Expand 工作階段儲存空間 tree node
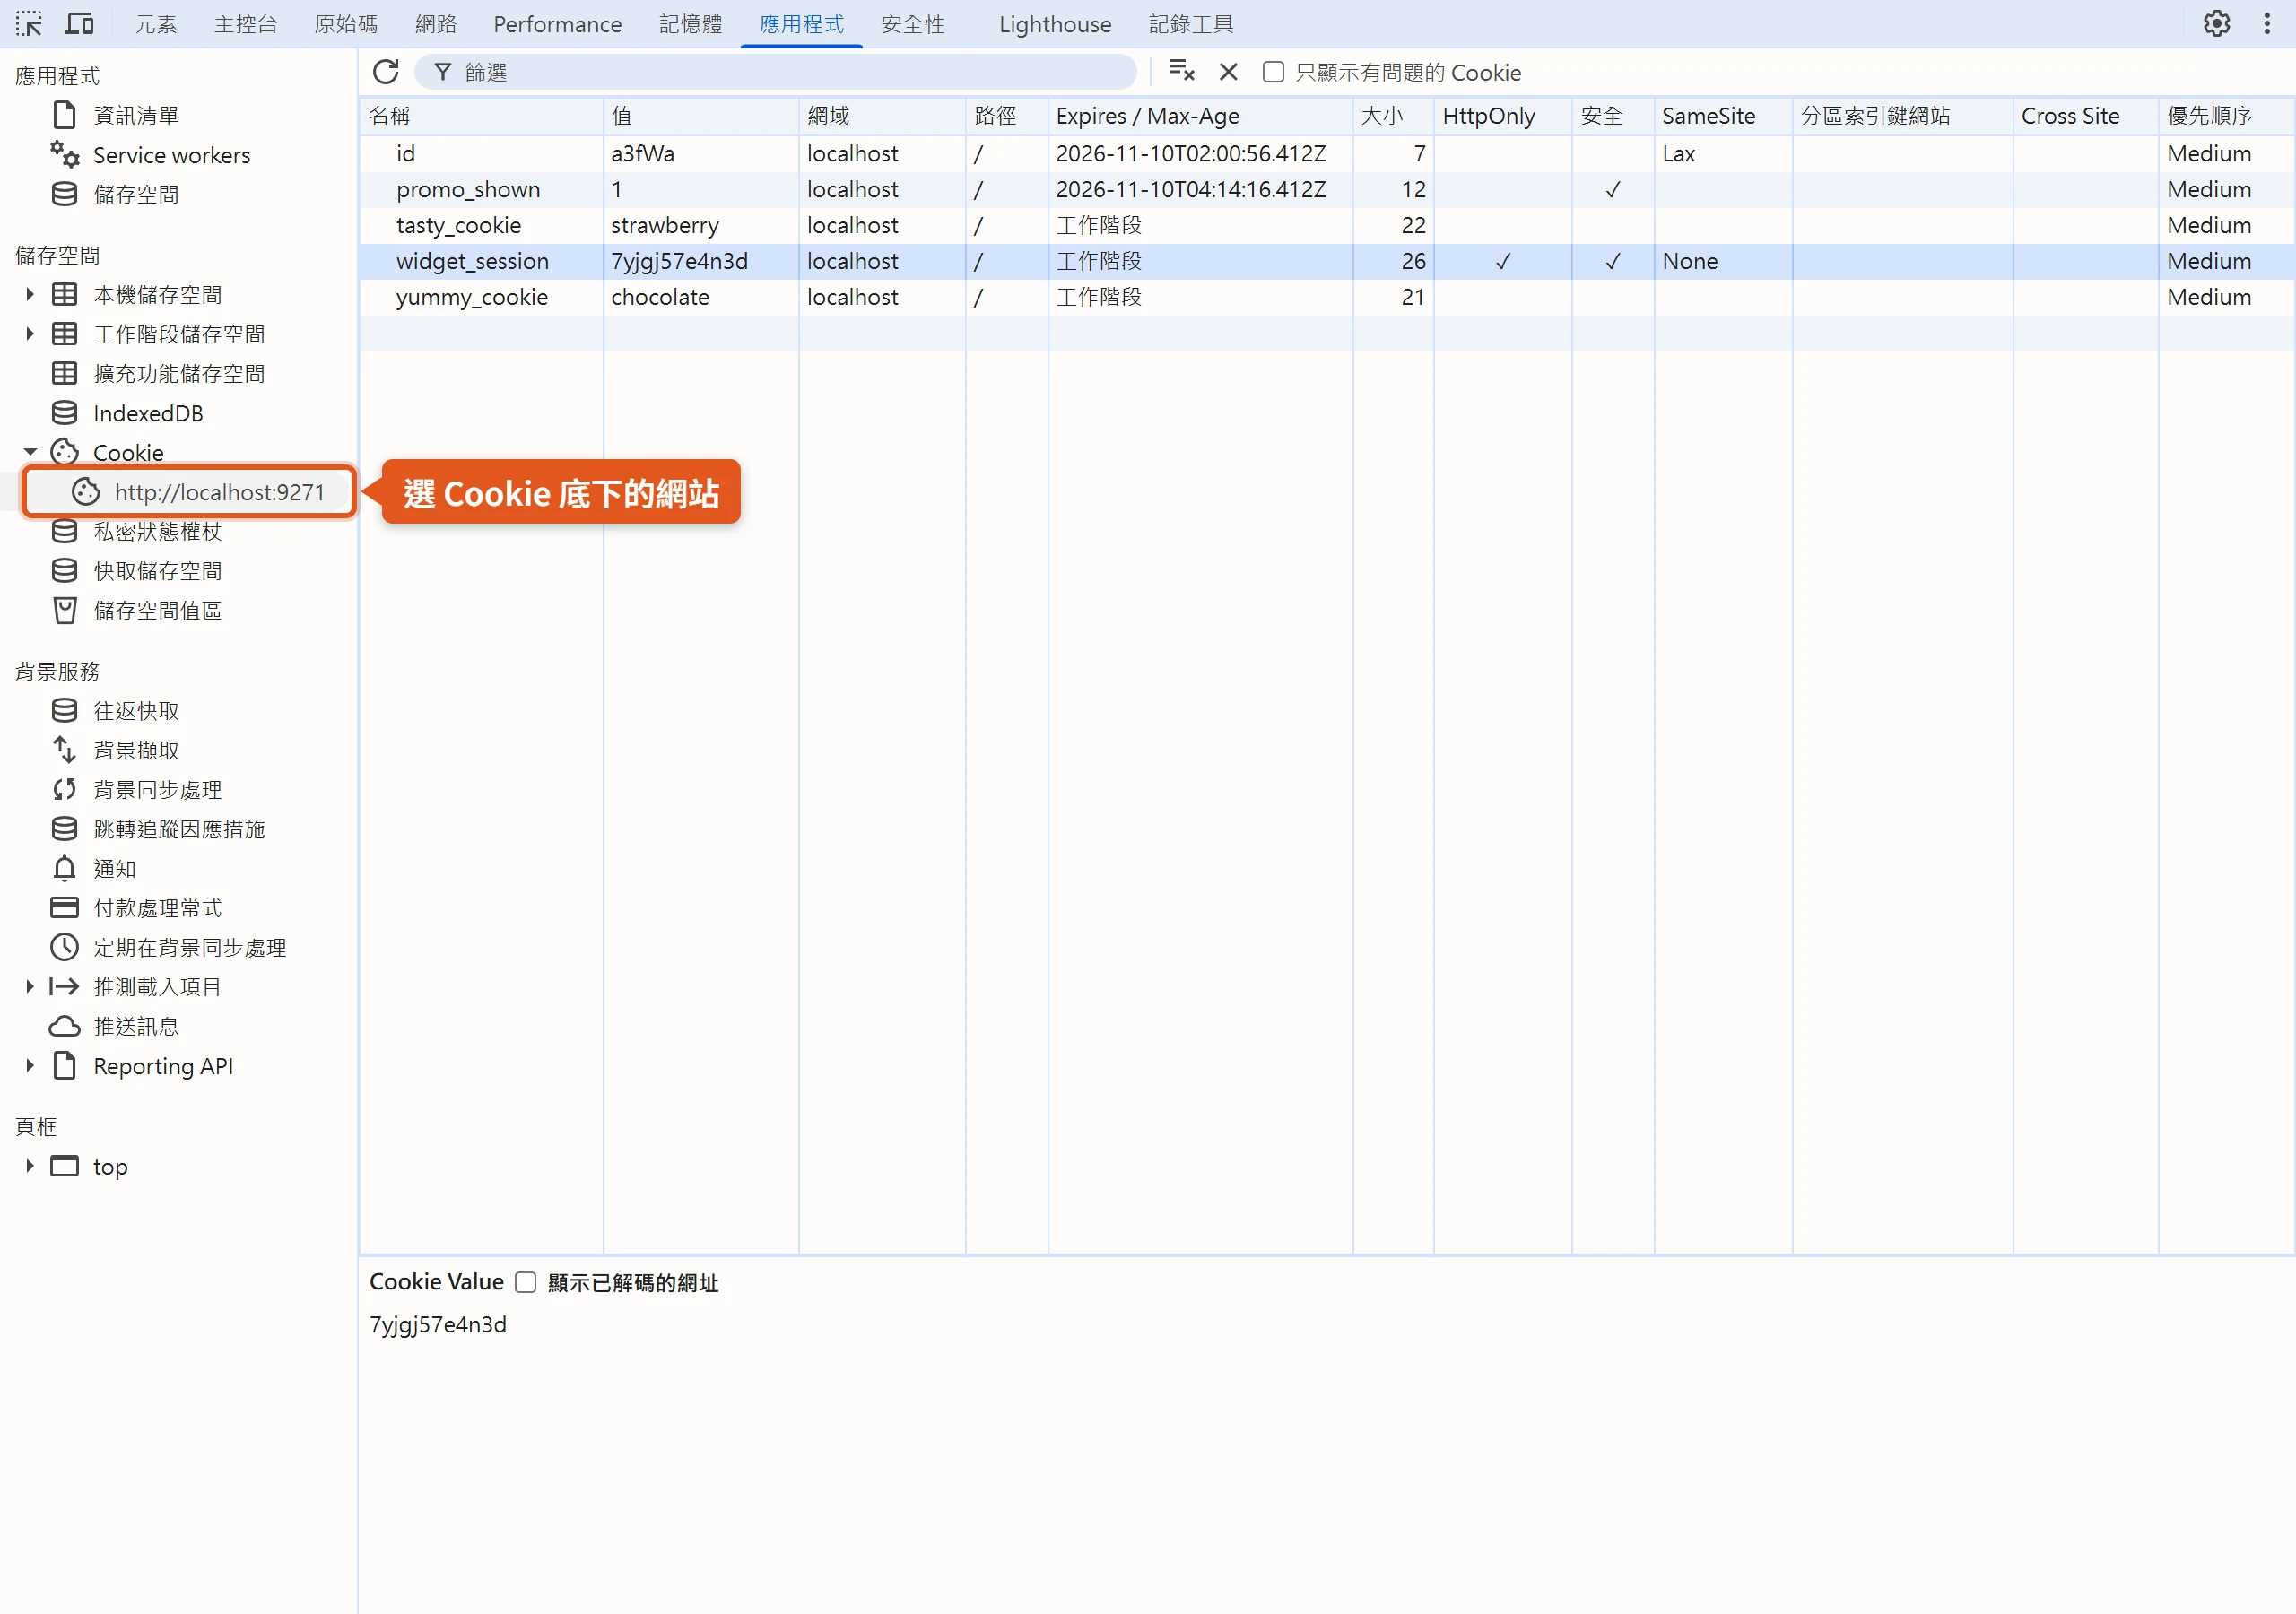The image size is (2296, 1614). (x=30, y=334)
